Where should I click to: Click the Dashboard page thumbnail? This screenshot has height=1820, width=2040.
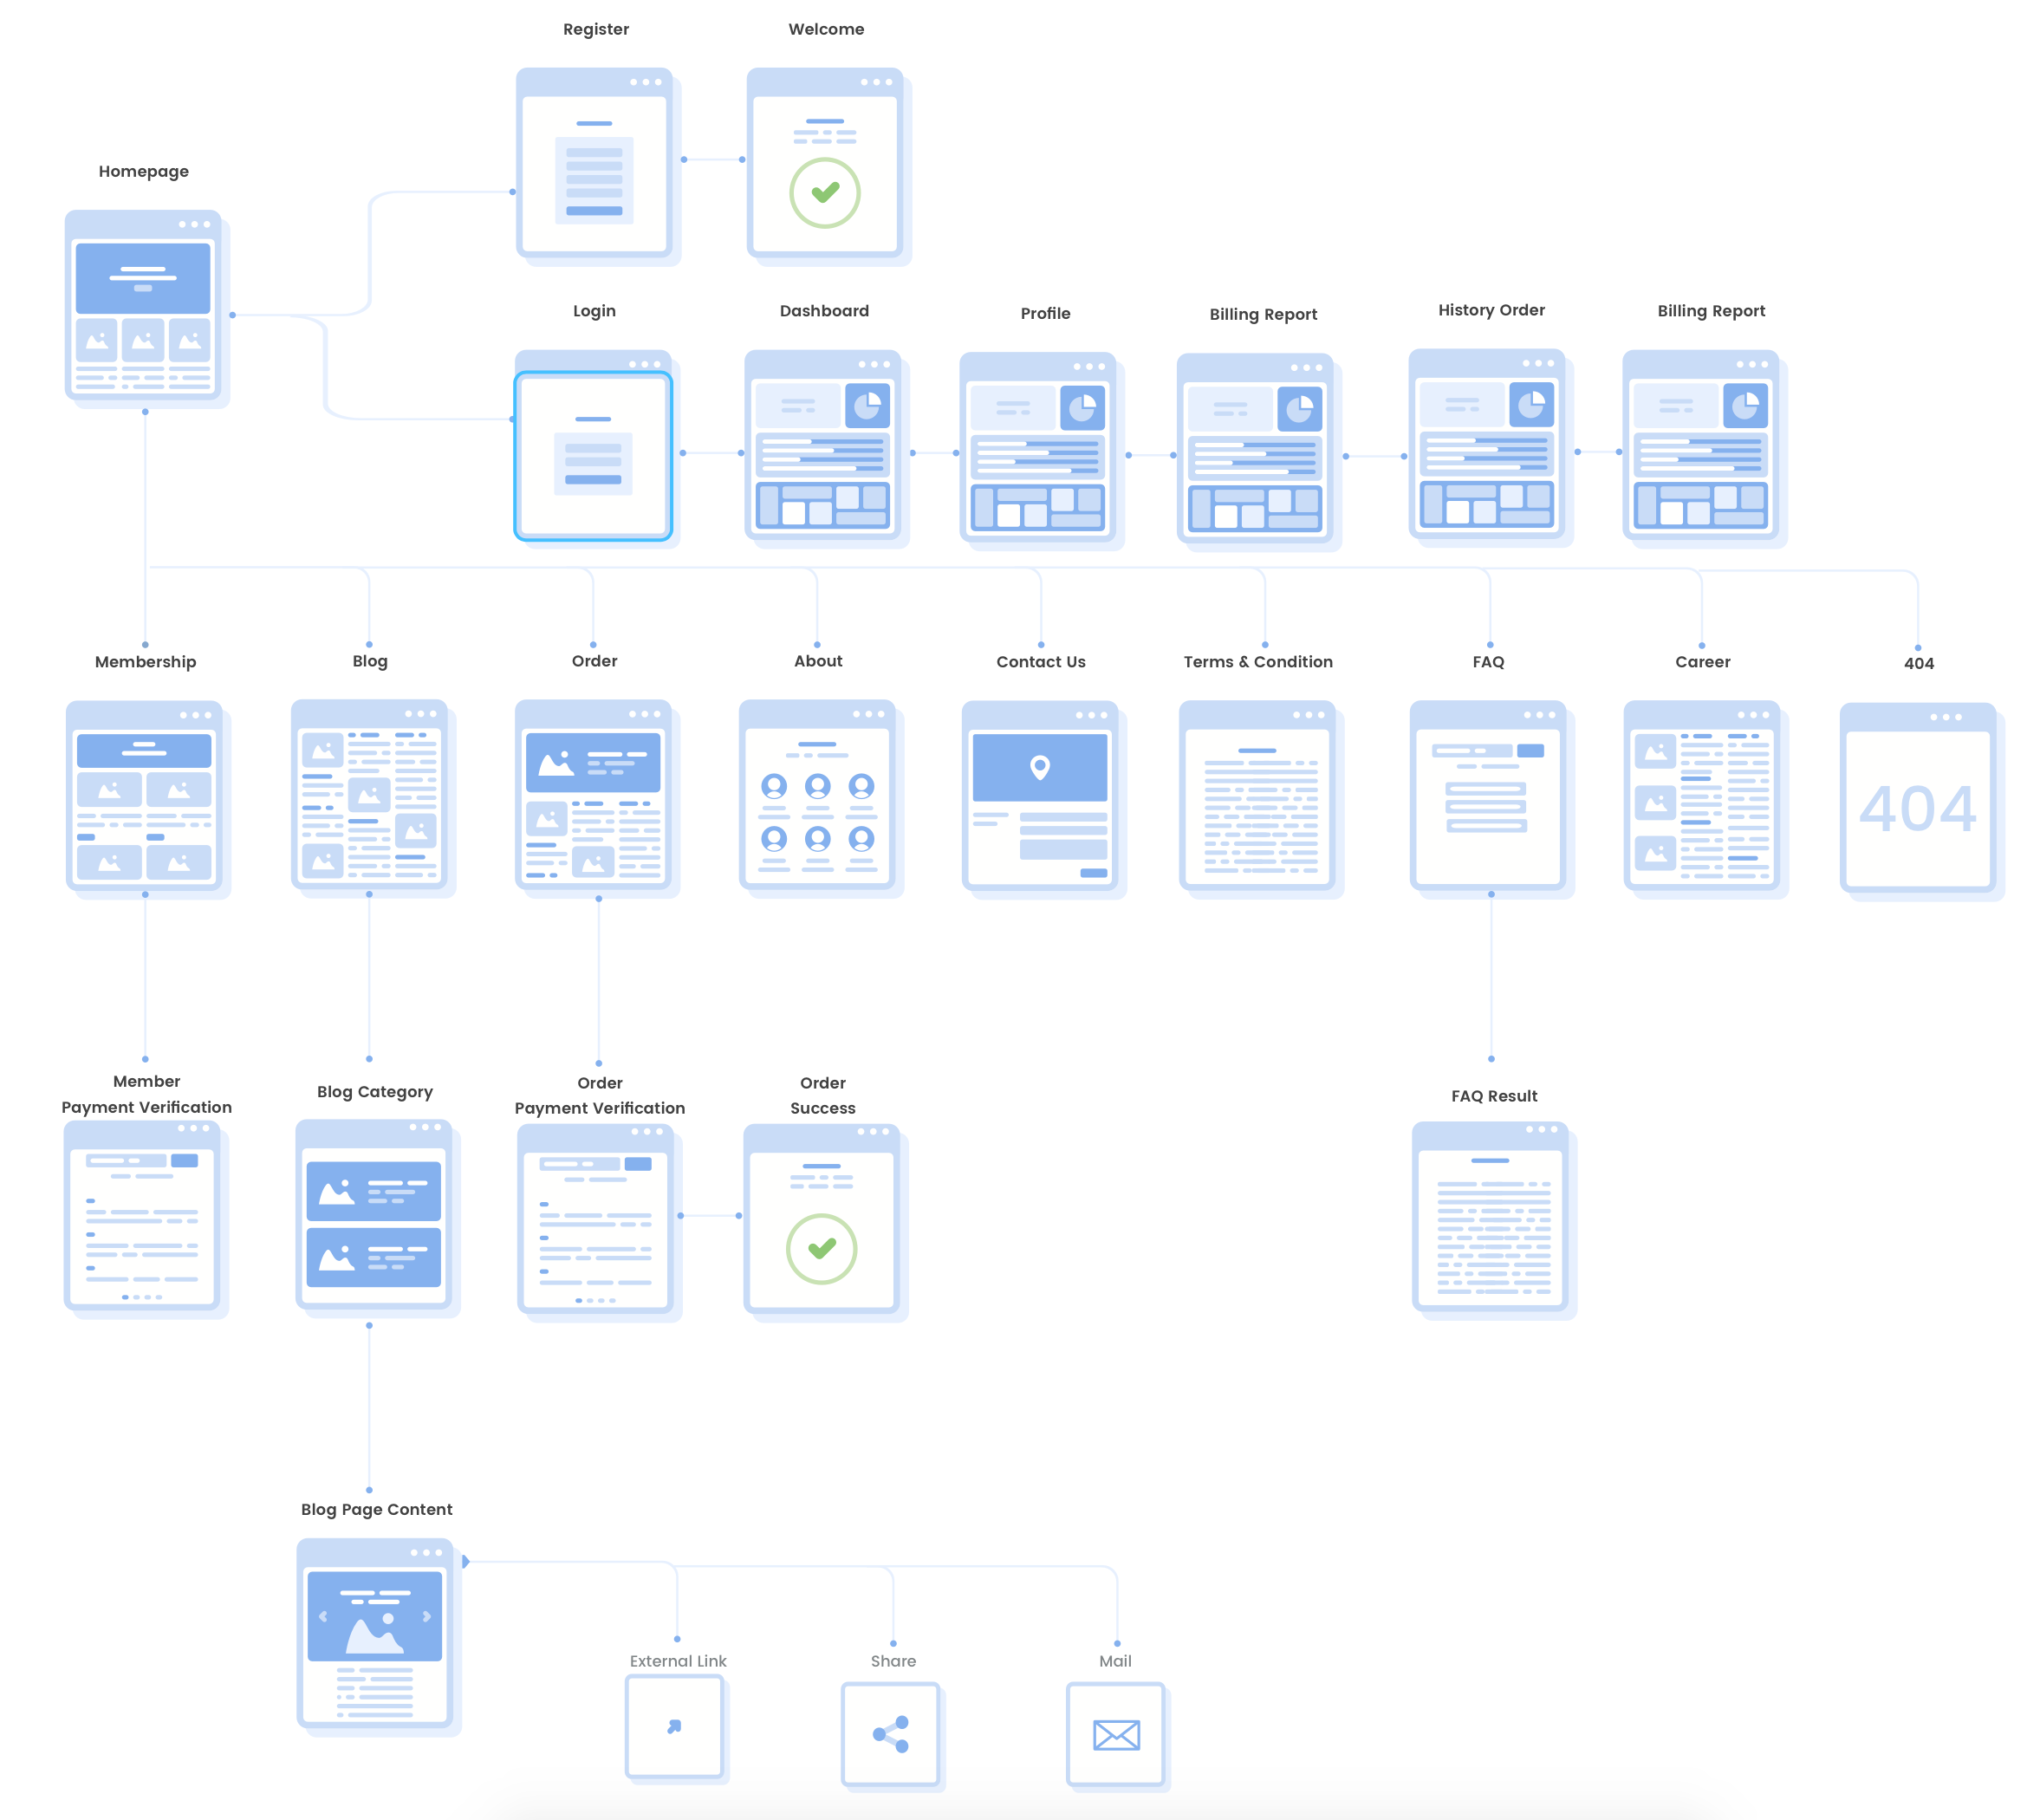823,445
